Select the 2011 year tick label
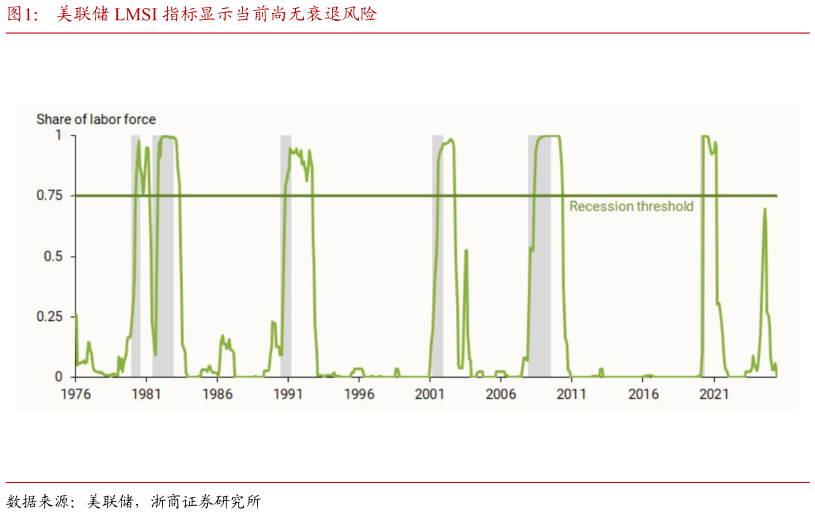This screenshot has height=515, width=815. click(571, 394)
